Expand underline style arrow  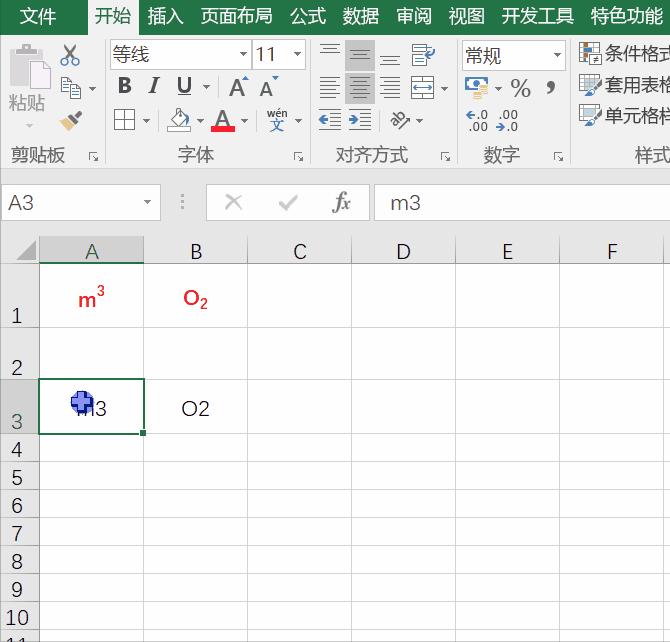tap(206, 87)
